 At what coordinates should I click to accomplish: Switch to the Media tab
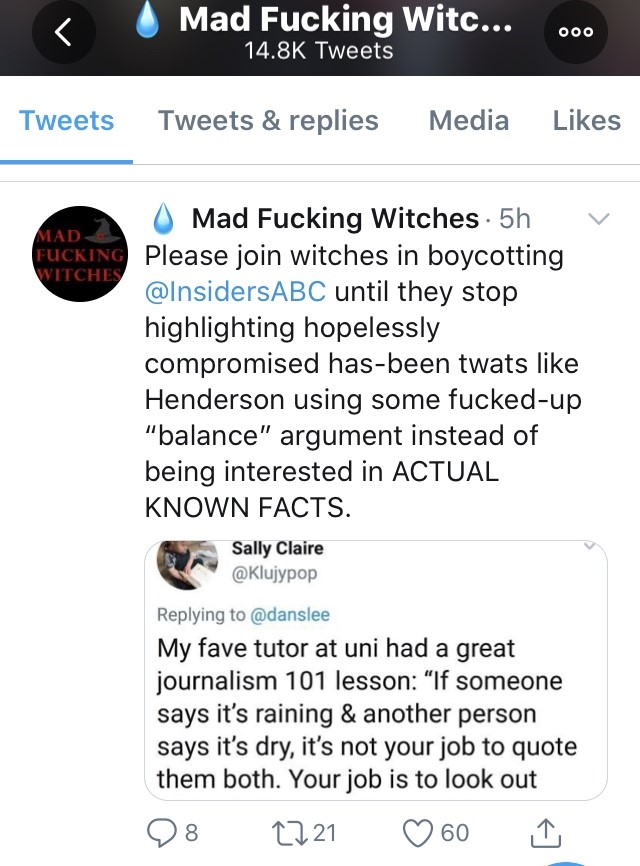point(468,121)
